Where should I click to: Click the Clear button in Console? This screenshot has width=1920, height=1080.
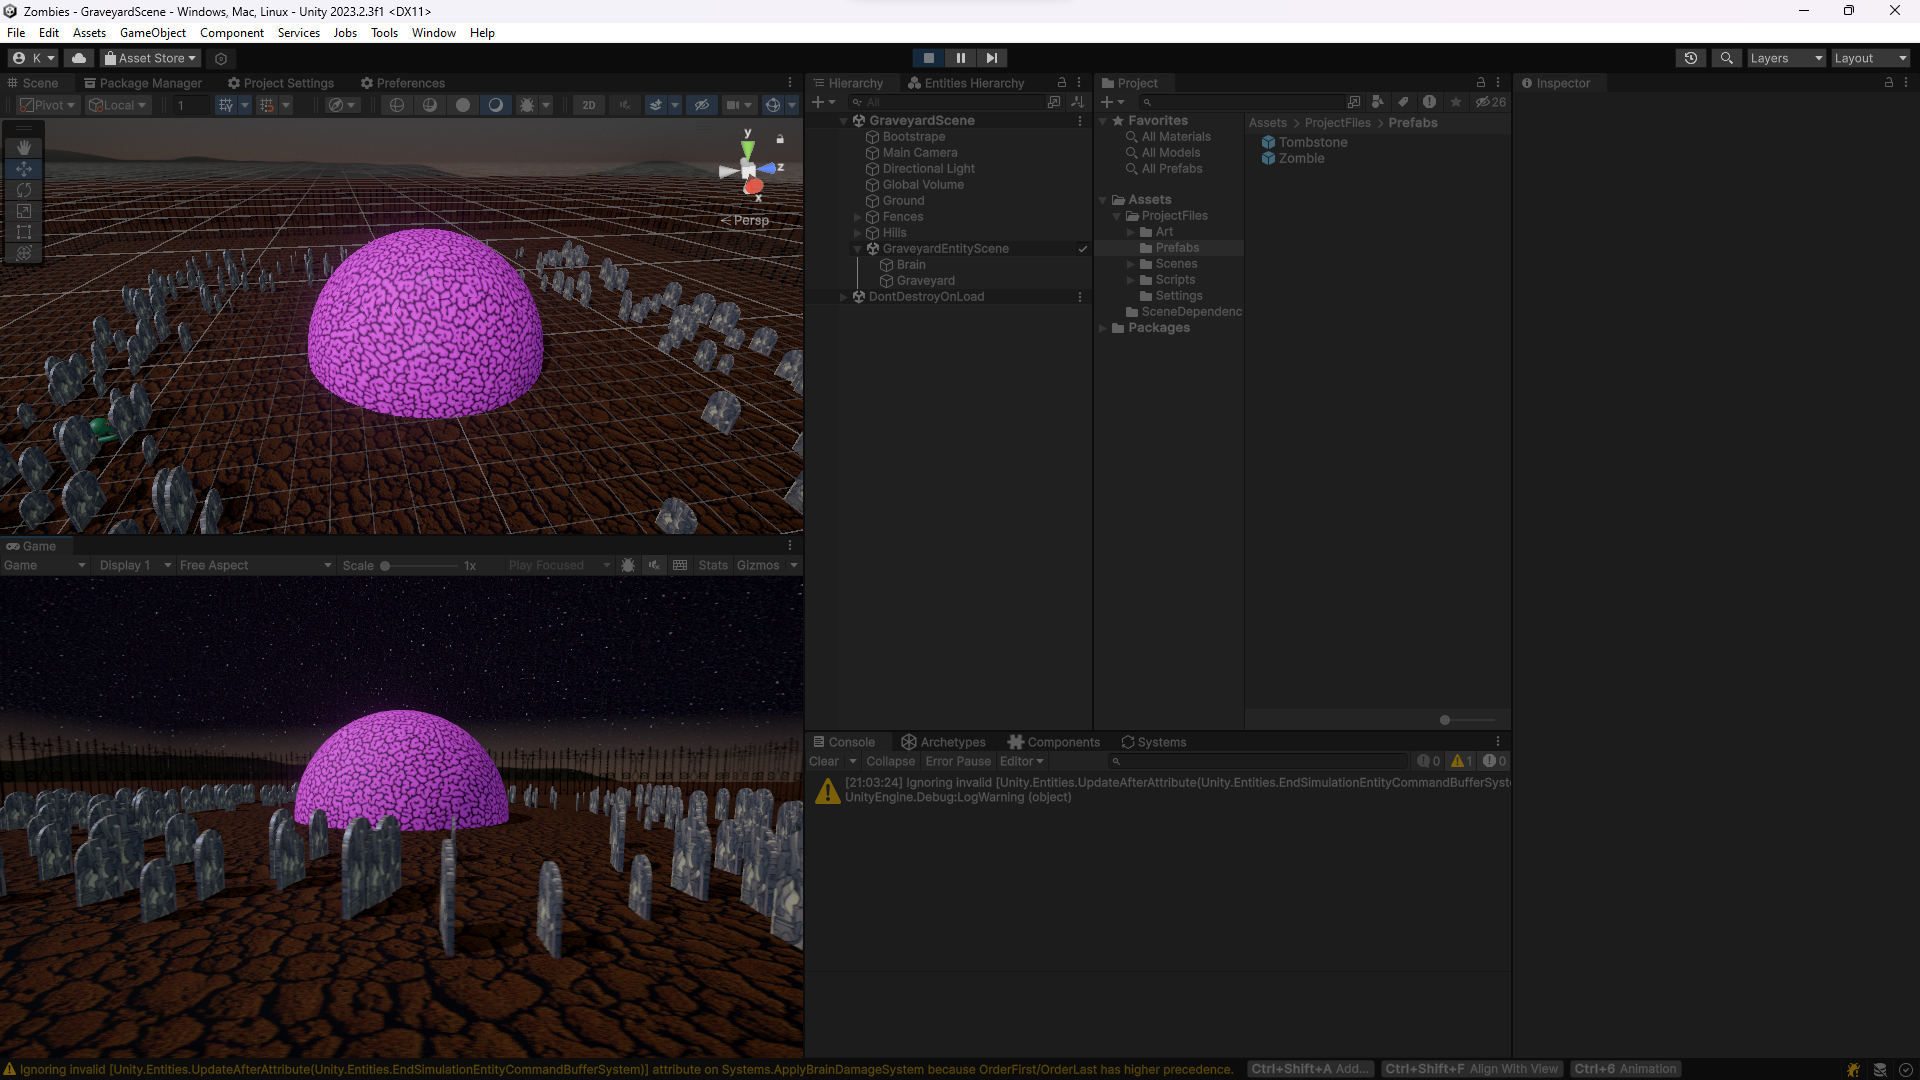pyautogui.click(x=824, y=761)
